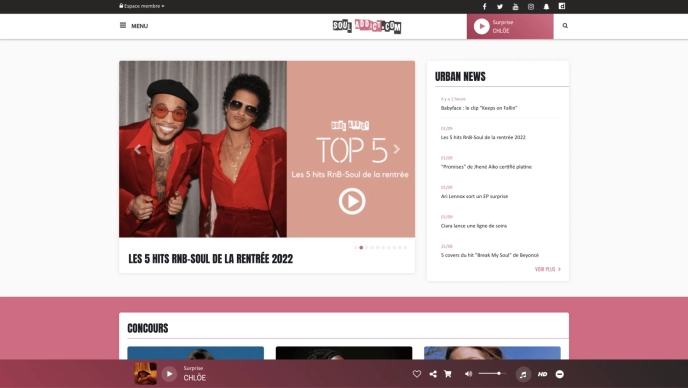688x388 pixels.
Task: Play Surprise by Chlöe in header player
Action: pyautogui.click(x=481, y=26)
